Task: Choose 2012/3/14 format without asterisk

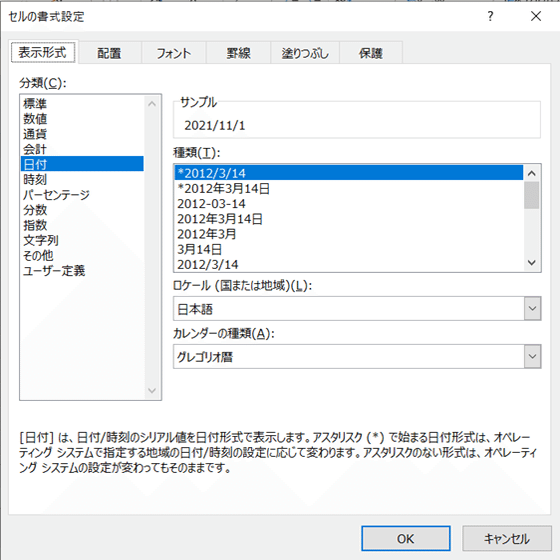Action: tap(349, 264)
